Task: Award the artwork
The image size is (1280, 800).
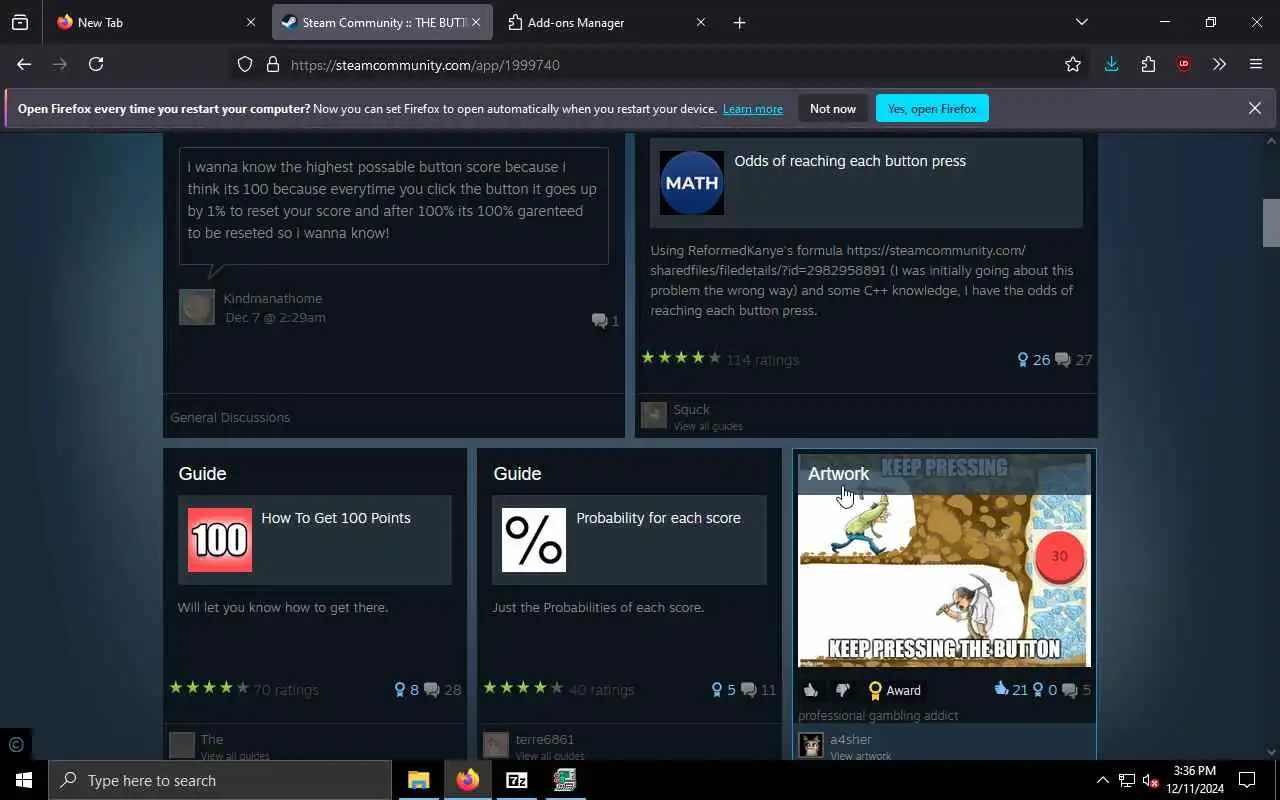Action: click(894, 690)
